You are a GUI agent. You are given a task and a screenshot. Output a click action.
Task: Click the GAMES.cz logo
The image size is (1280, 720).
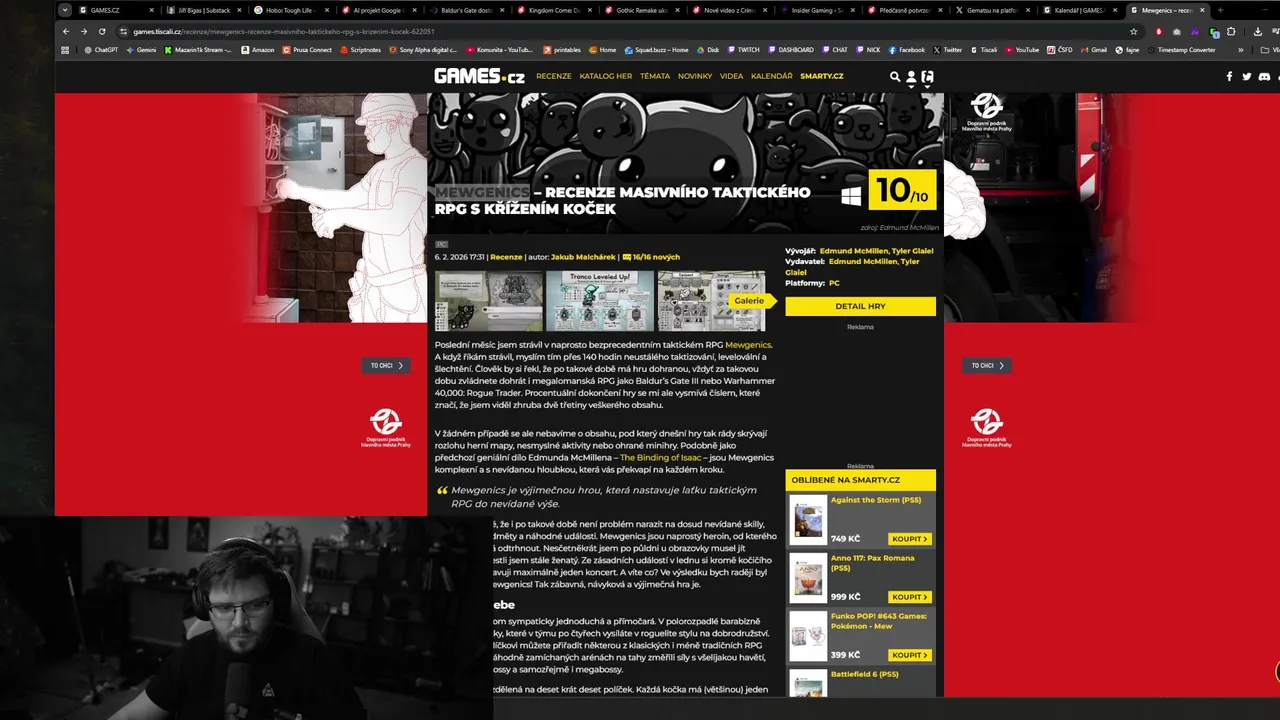pyautogui.click(x=479, y=76)
